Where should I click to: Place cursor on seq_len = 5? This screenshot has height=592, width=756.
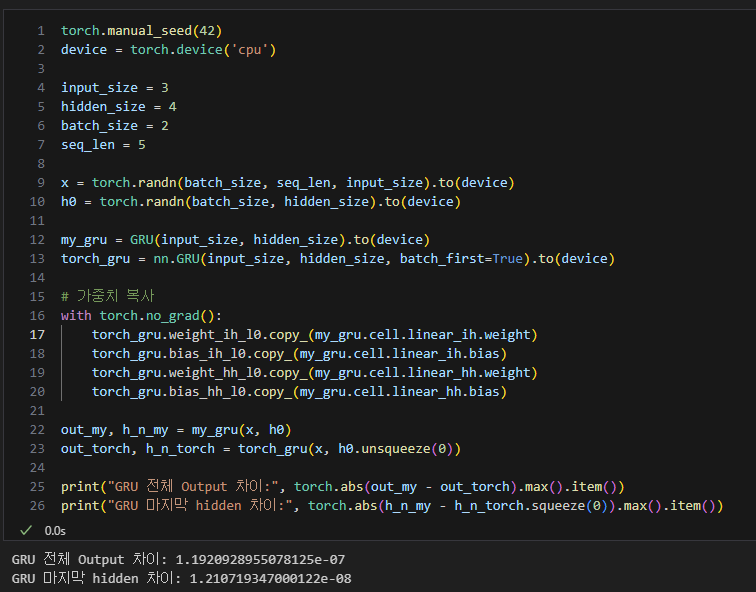[103, 145]
